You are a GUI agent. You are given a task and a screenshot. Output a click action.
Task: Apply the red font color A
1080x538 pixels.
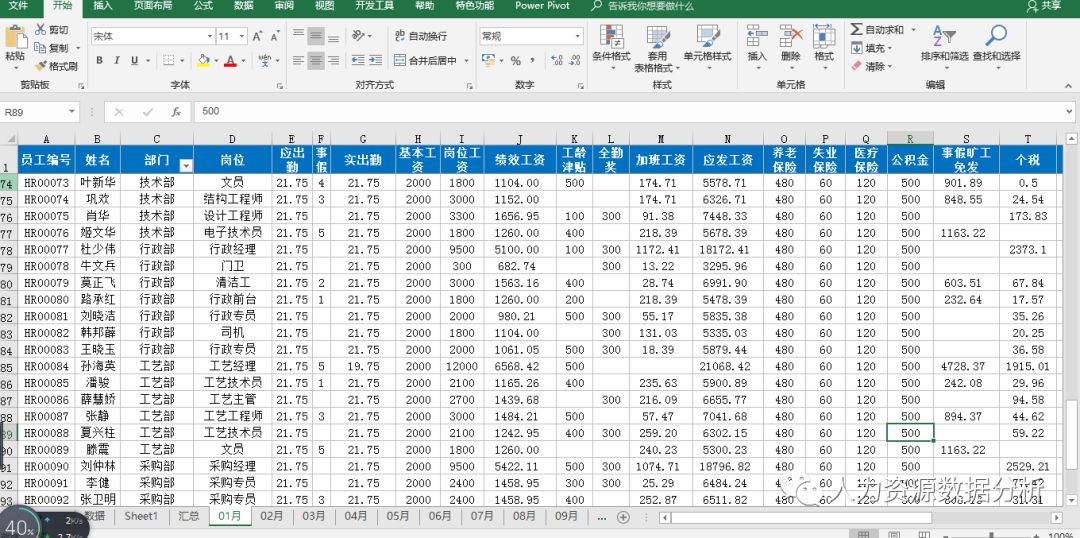[x=230, y=61]
